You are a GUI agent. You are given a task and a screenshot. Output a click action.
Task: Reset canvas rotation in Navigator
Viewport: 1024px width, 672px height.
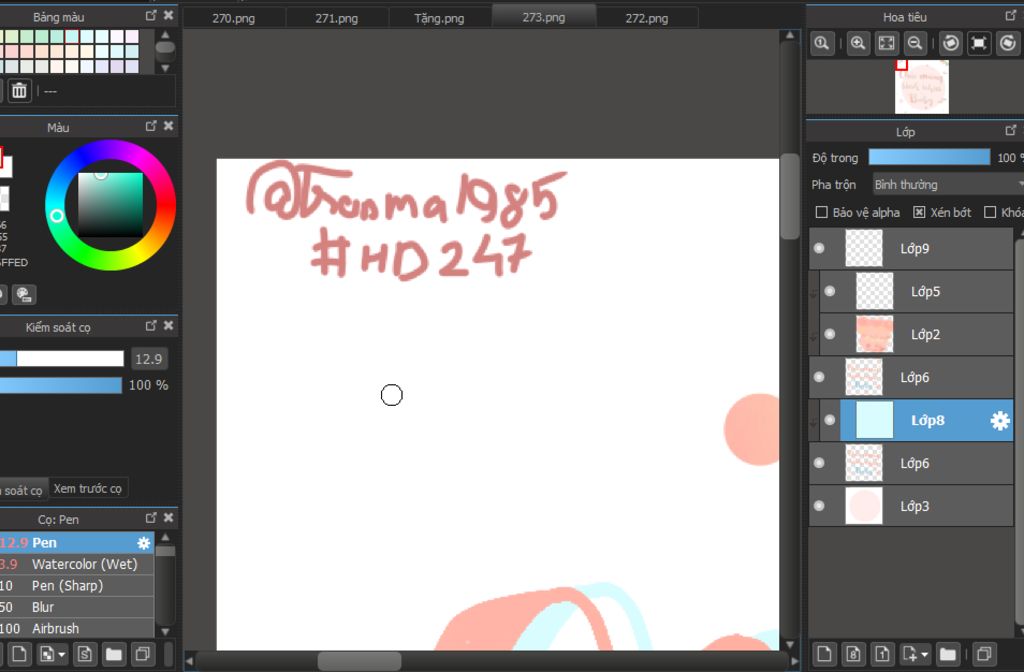pyautogui.click(x=979, y=44)
